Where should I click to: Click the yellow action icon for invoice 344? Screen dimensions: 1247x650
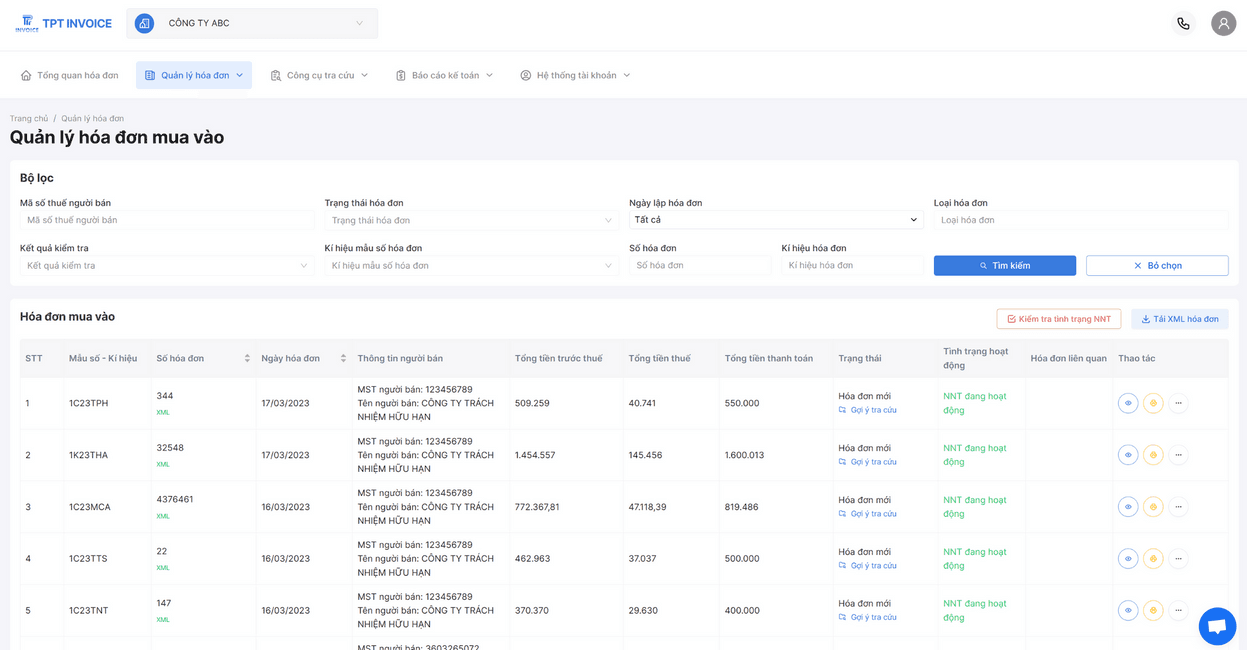[1153, 403]
